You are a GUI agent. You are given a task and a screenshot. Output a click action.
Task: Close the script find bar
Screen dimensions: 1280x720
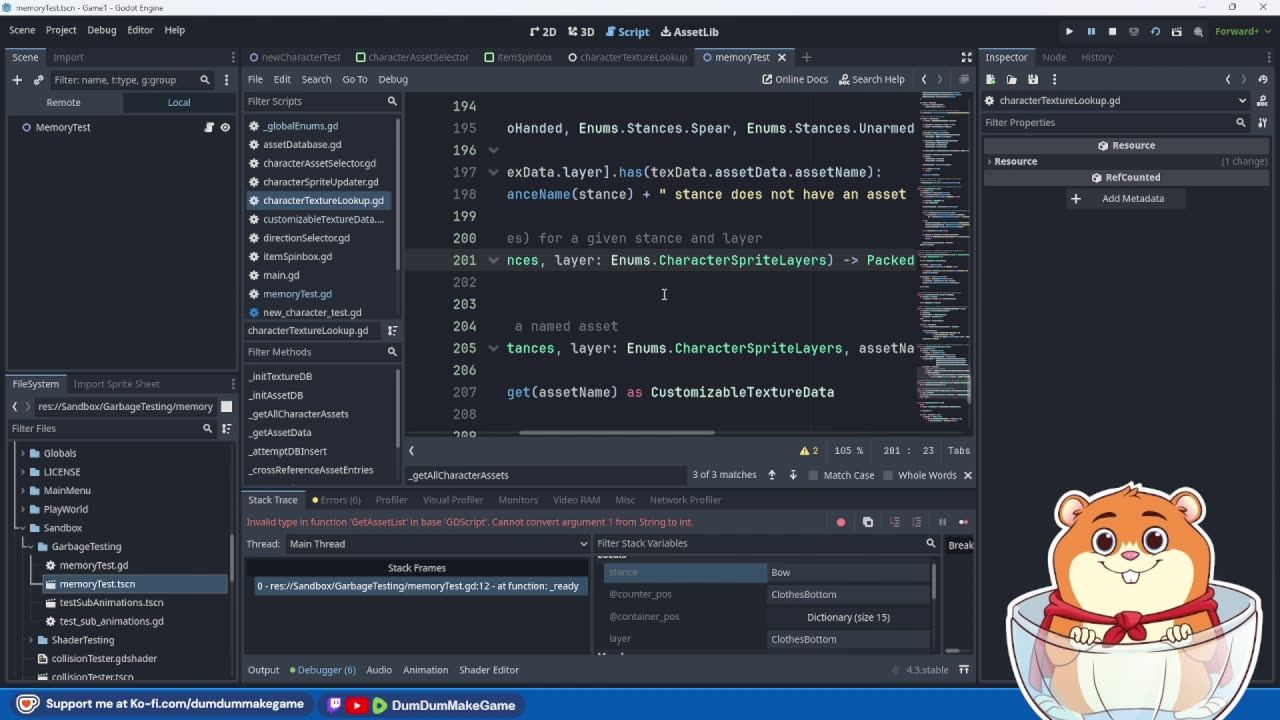coord(967,475)
